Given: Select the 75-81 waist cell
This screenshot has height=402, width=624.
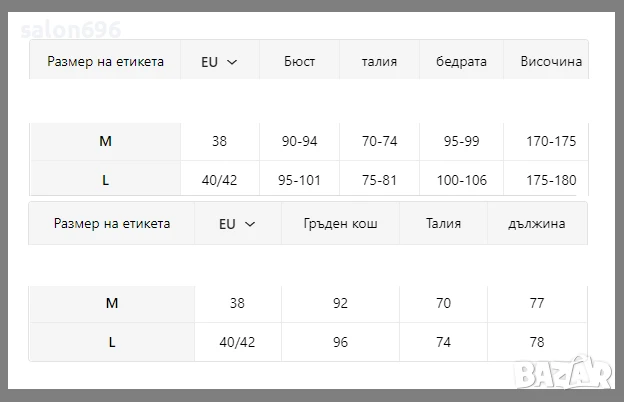Looking at the screenshot, I should coord(379,180).
